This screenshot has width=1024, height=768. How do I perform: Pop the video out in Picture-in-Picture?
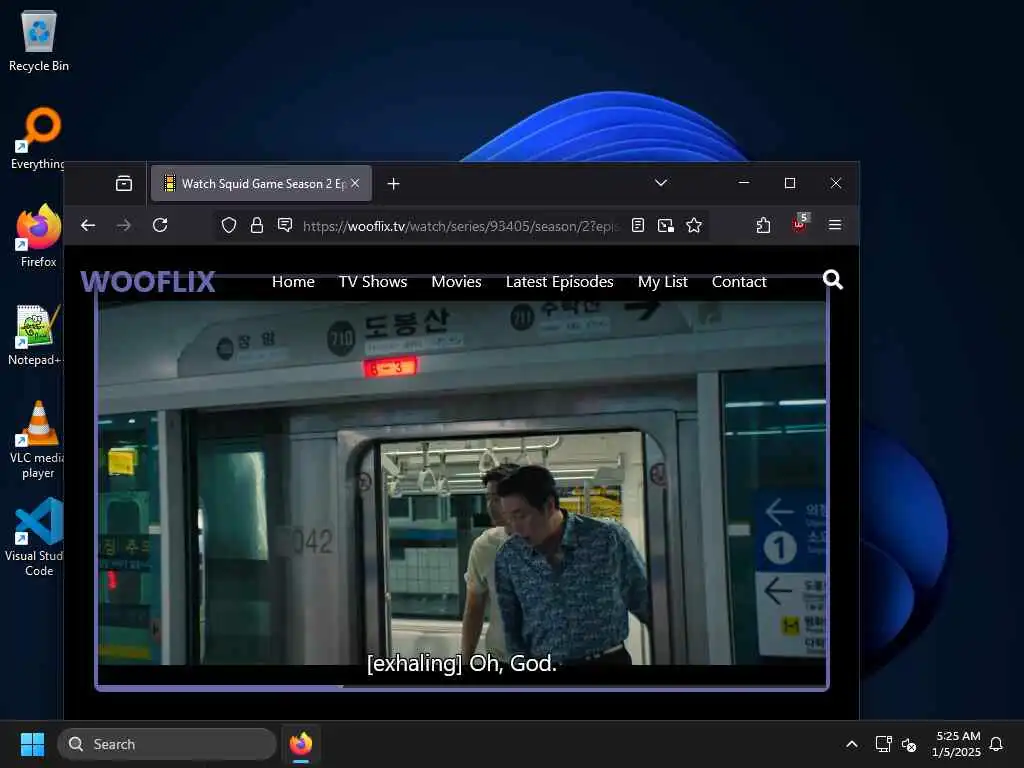coord(665,225)
